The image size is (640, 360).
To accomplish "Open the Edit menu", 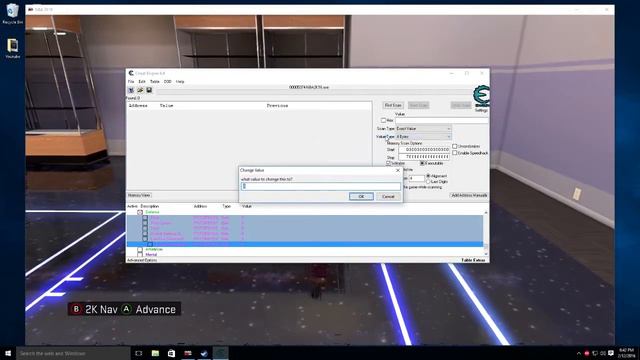I will click(142, 82).
